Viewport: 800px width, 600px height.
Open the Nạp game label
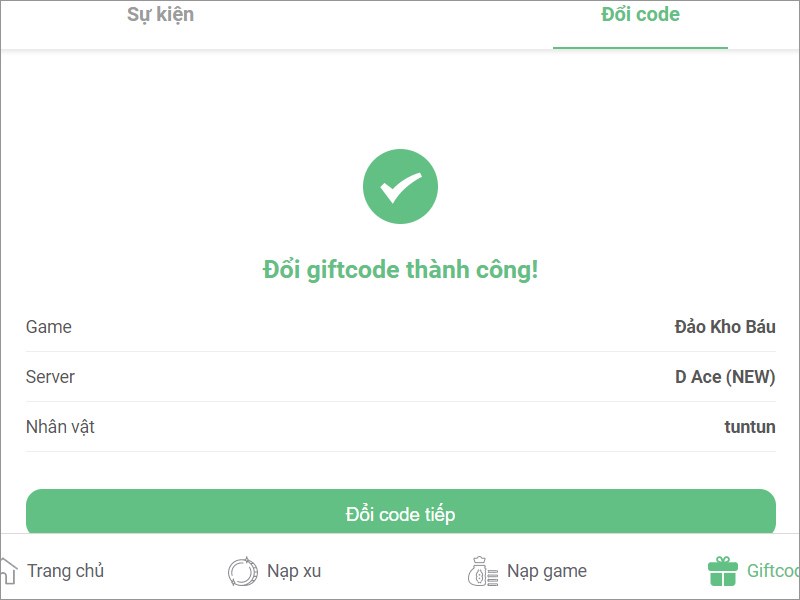(x=547, y=571)
